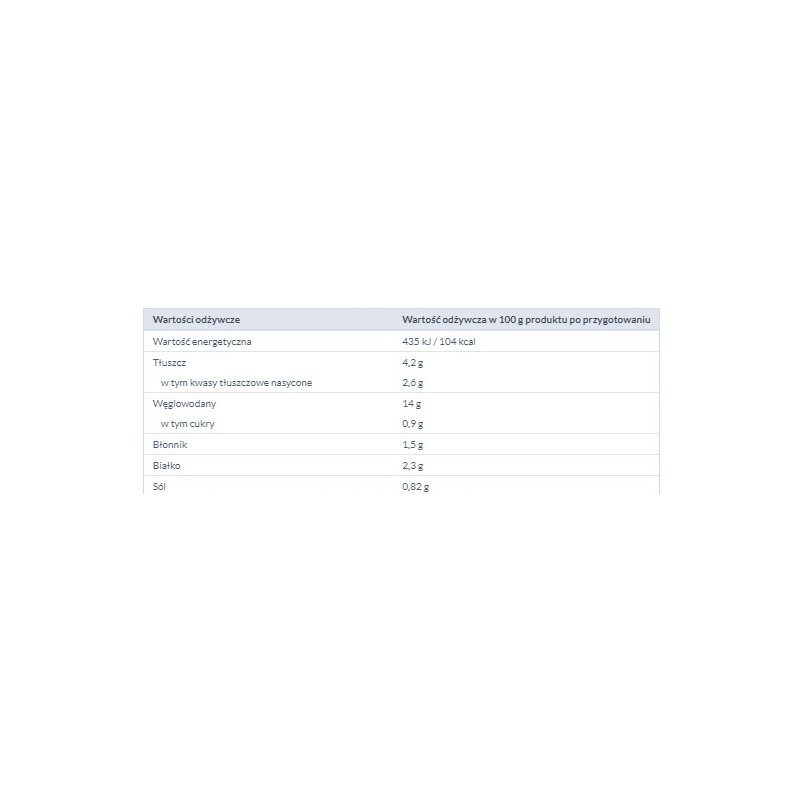This screenshot has height=800, width=800.
Task: Select the 'Wartość energetyczna' row label
Action: click(x=202, y=342)
